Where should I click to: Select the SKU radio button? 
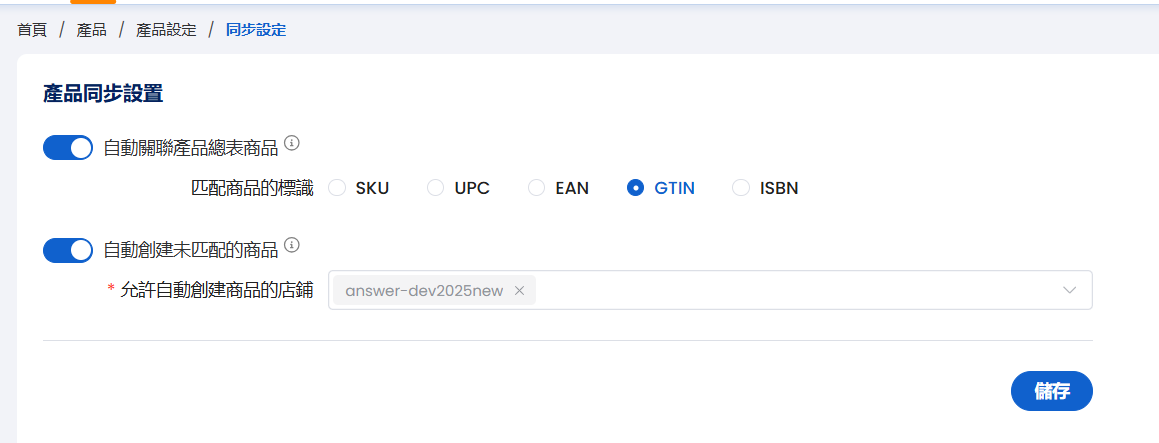[x=337, y=188]
